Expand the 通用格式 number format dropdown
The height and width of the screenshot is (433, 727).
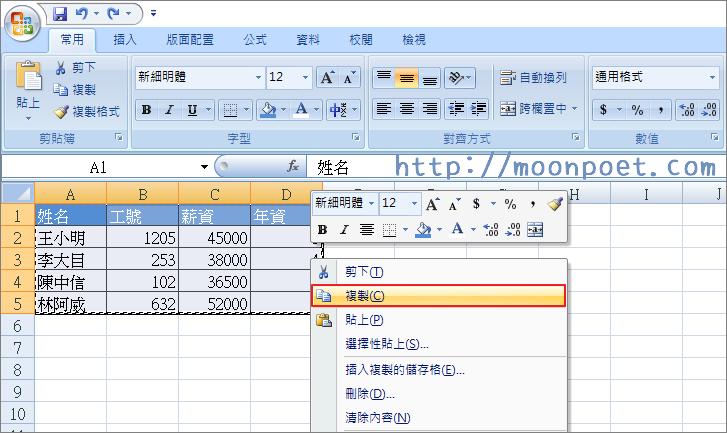(712, 77)
